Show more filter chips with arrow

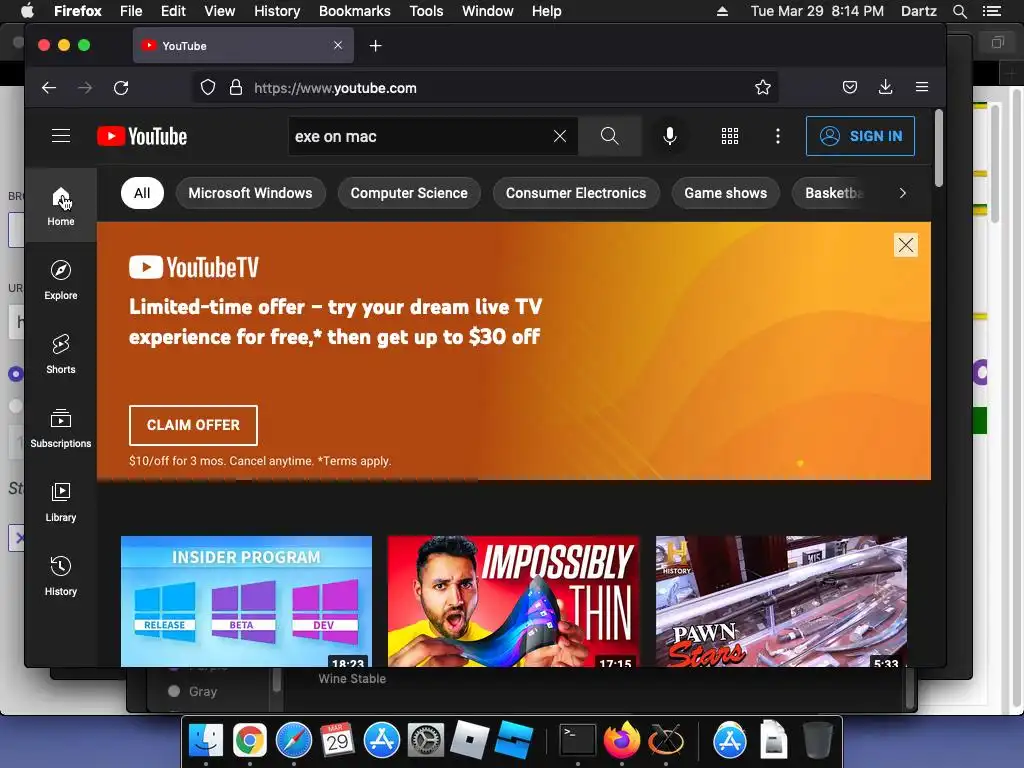[903, 193]
